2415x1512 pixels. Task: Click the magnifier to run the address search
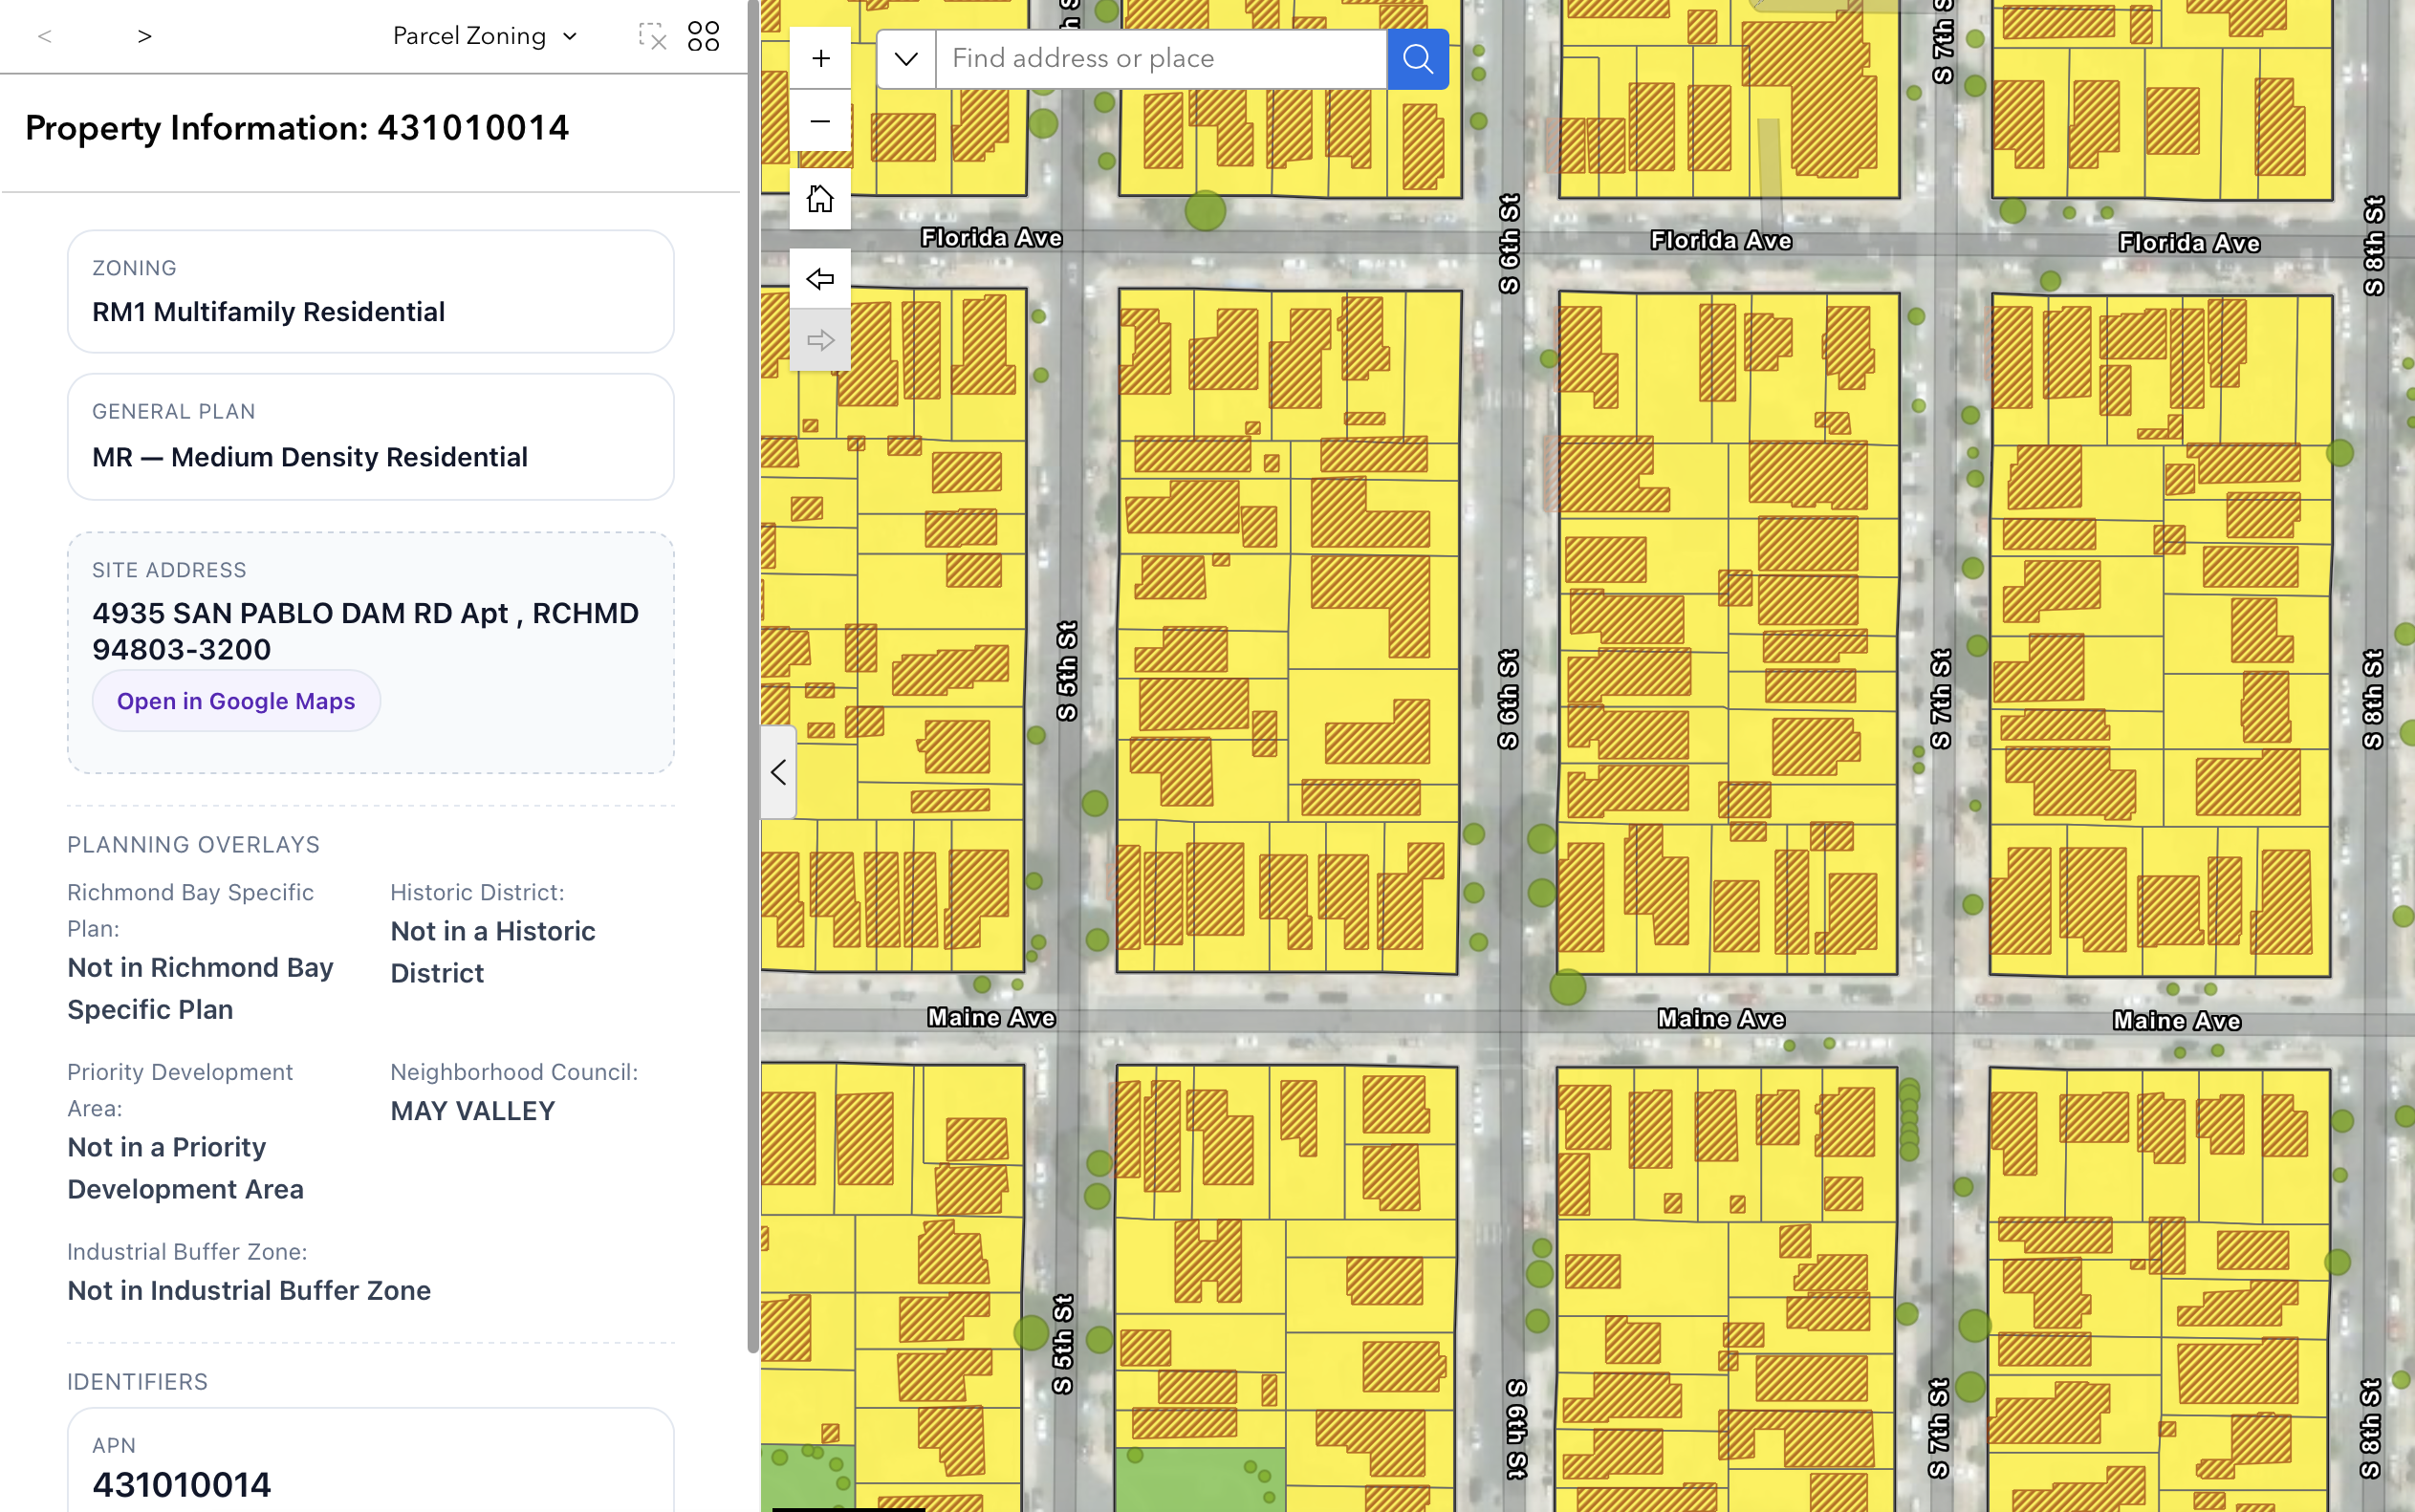click(x=1416, y=58)
